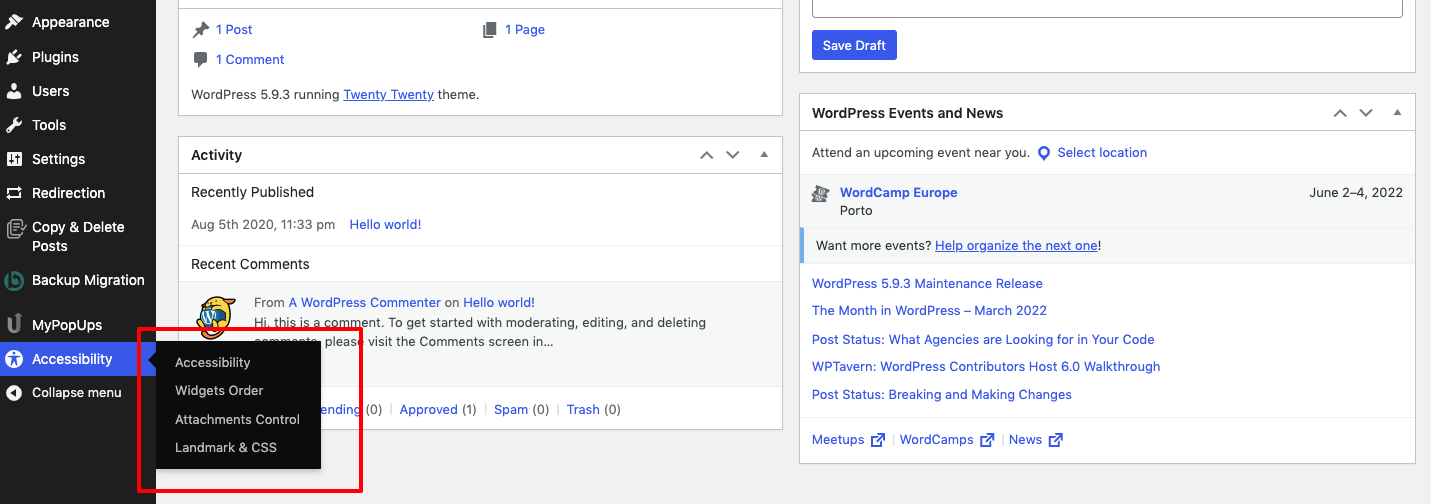Viewport: 1431px width, 504px height.
Task: Click the pushpin icon beside 1 Post
Action: [x=201, y=30]
